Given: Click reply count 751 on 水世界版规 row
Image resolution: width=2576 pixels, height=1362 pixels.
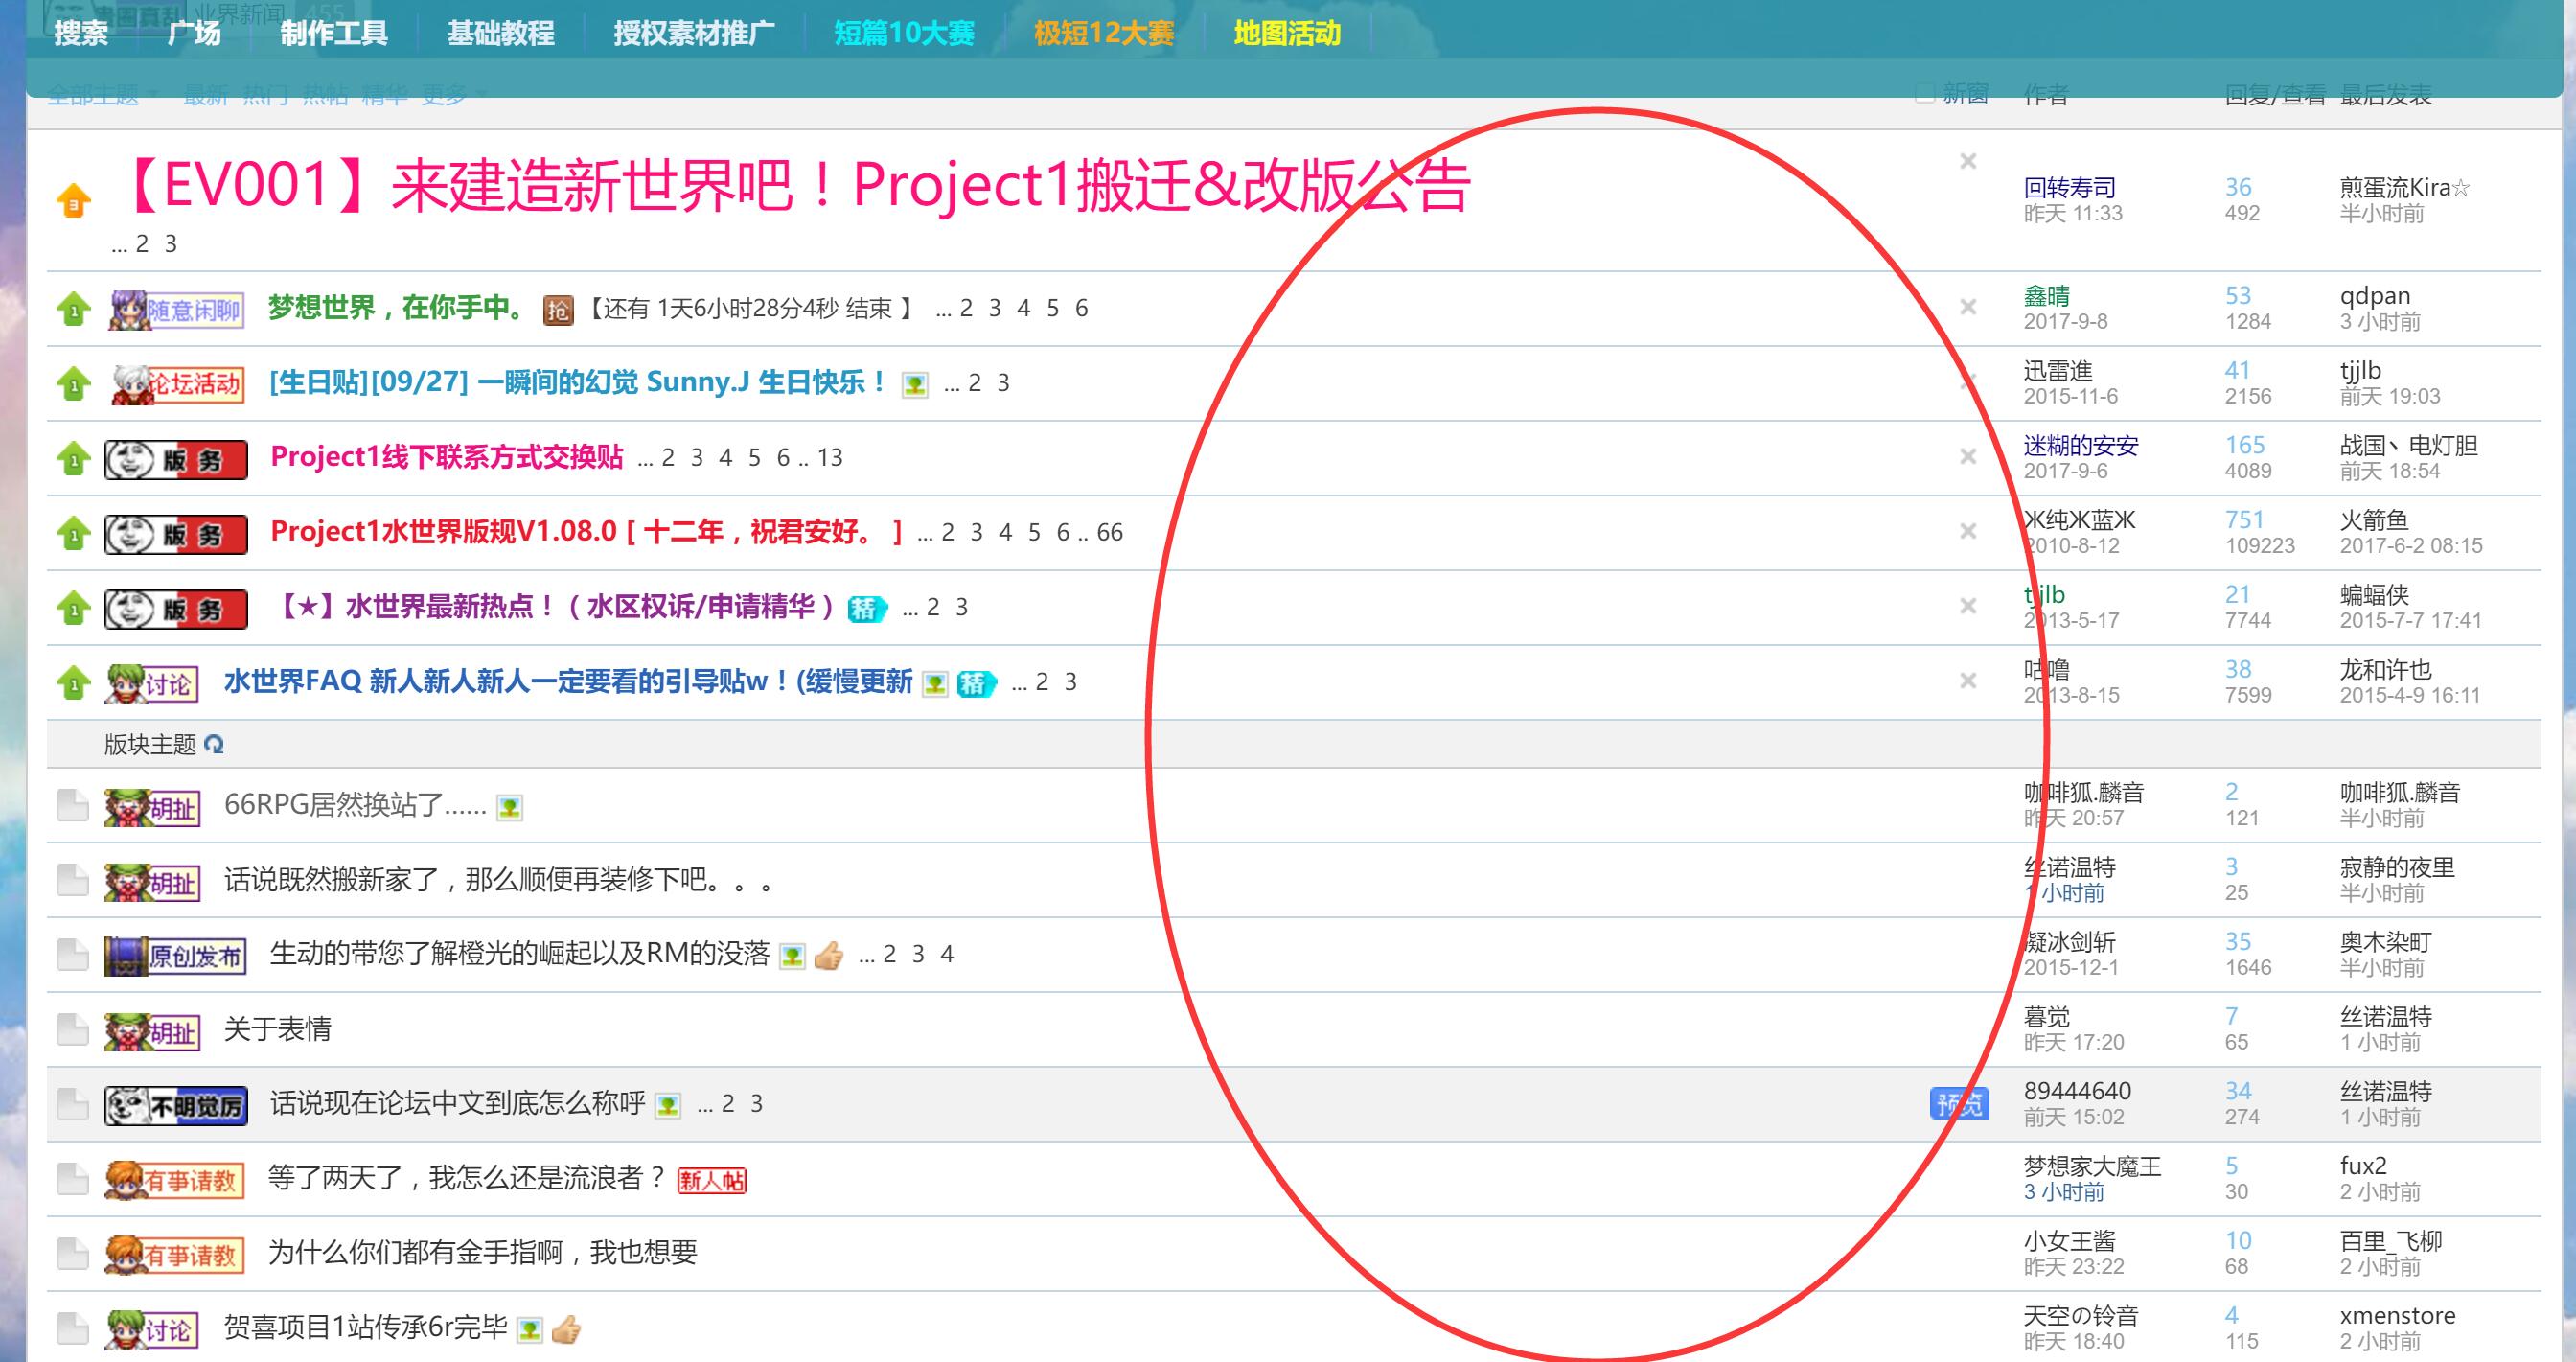Looking at the screenshot, I should [2244, 520].
